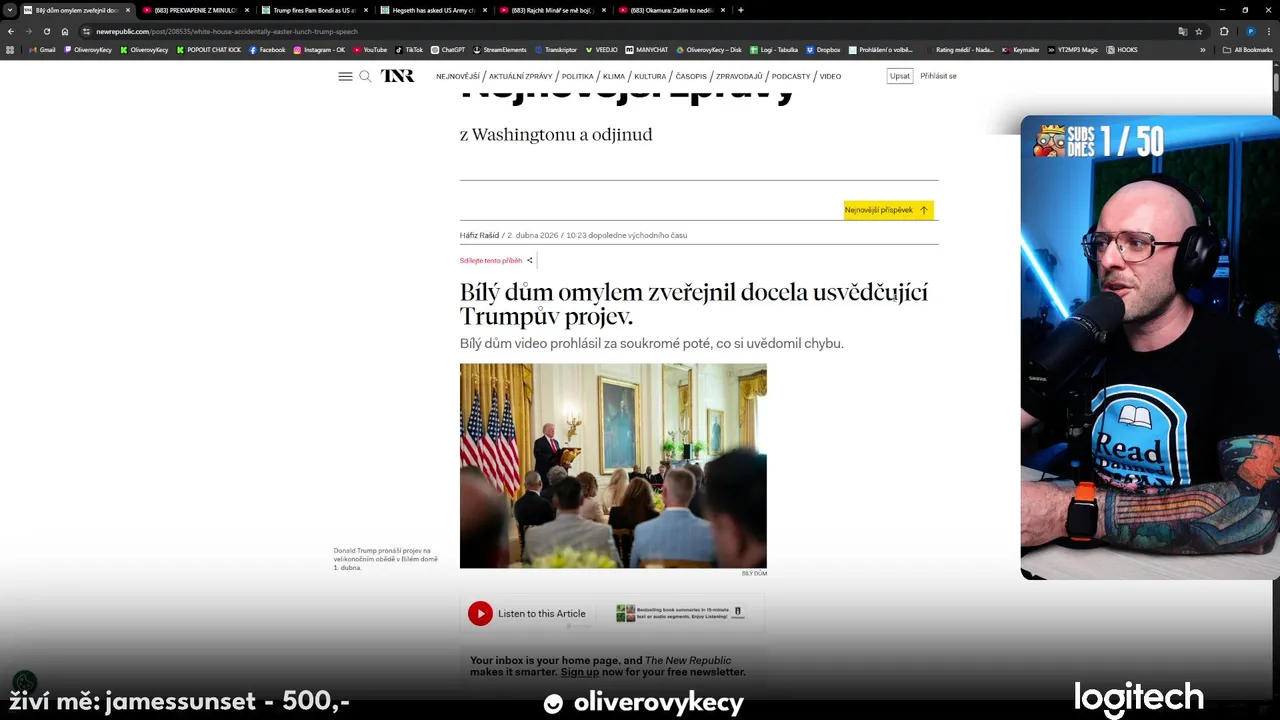Open the POLITIKA section
1280x720 pixels.
click(x=578, y=76)
